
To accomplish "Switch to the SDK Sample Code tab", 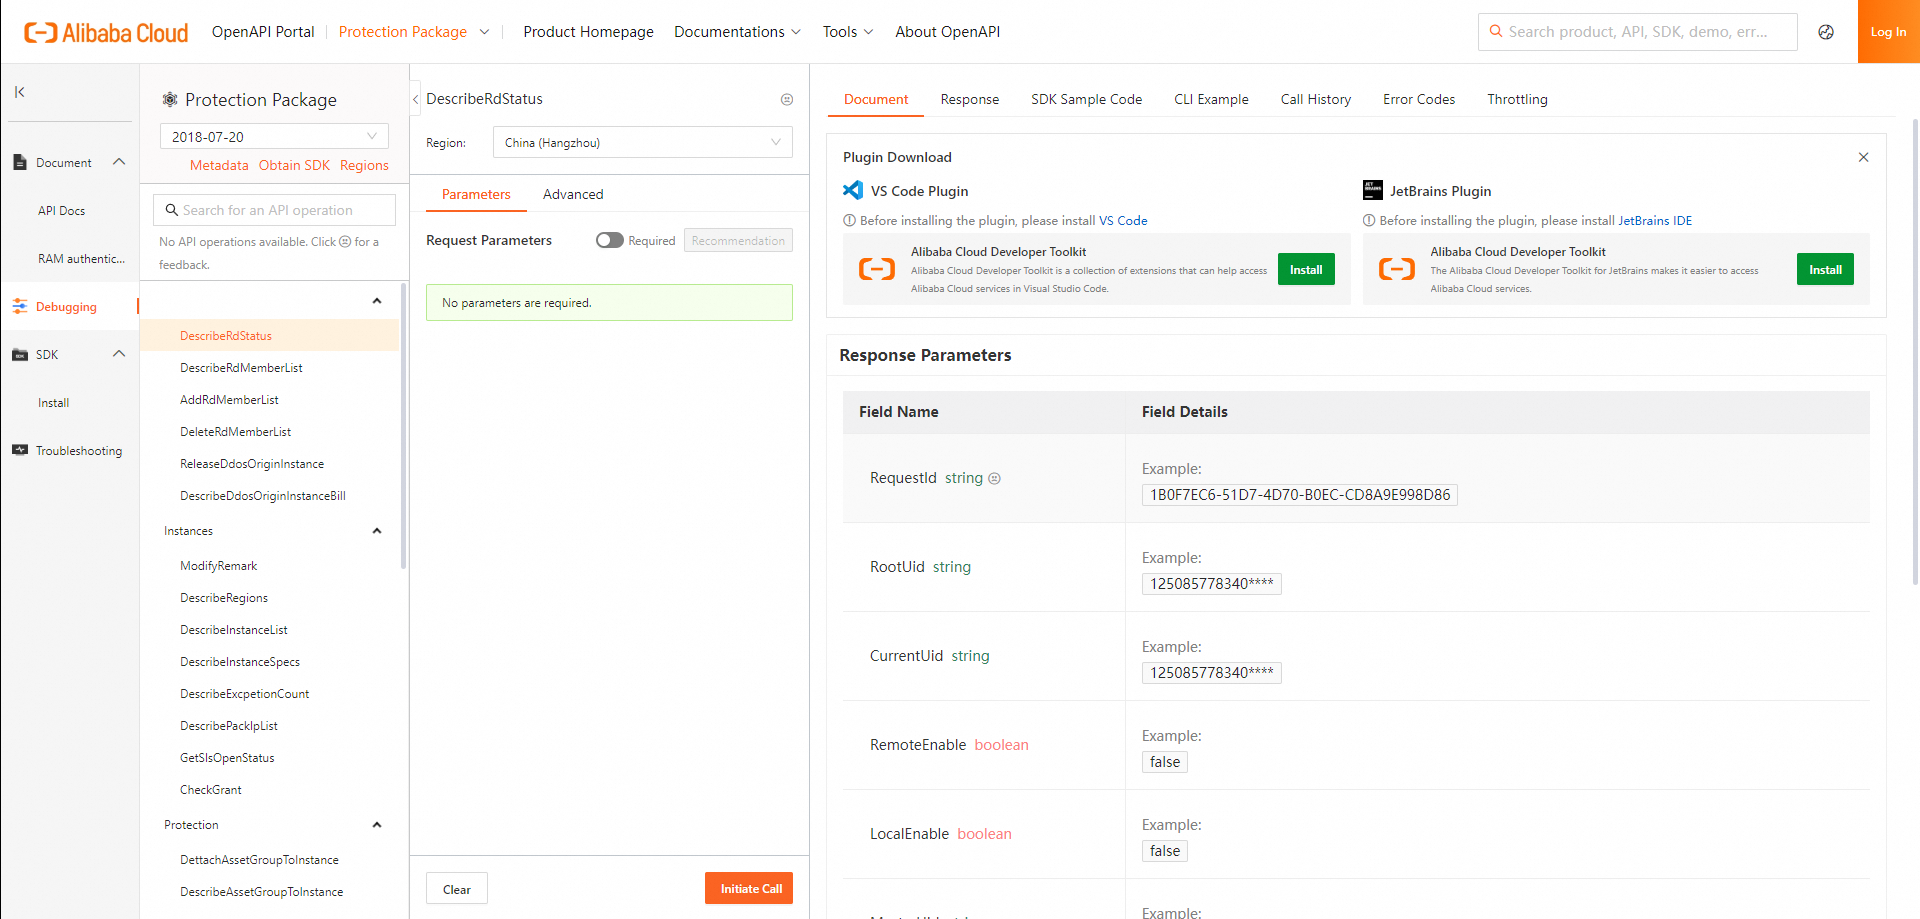I will (x=1086, y=99).
